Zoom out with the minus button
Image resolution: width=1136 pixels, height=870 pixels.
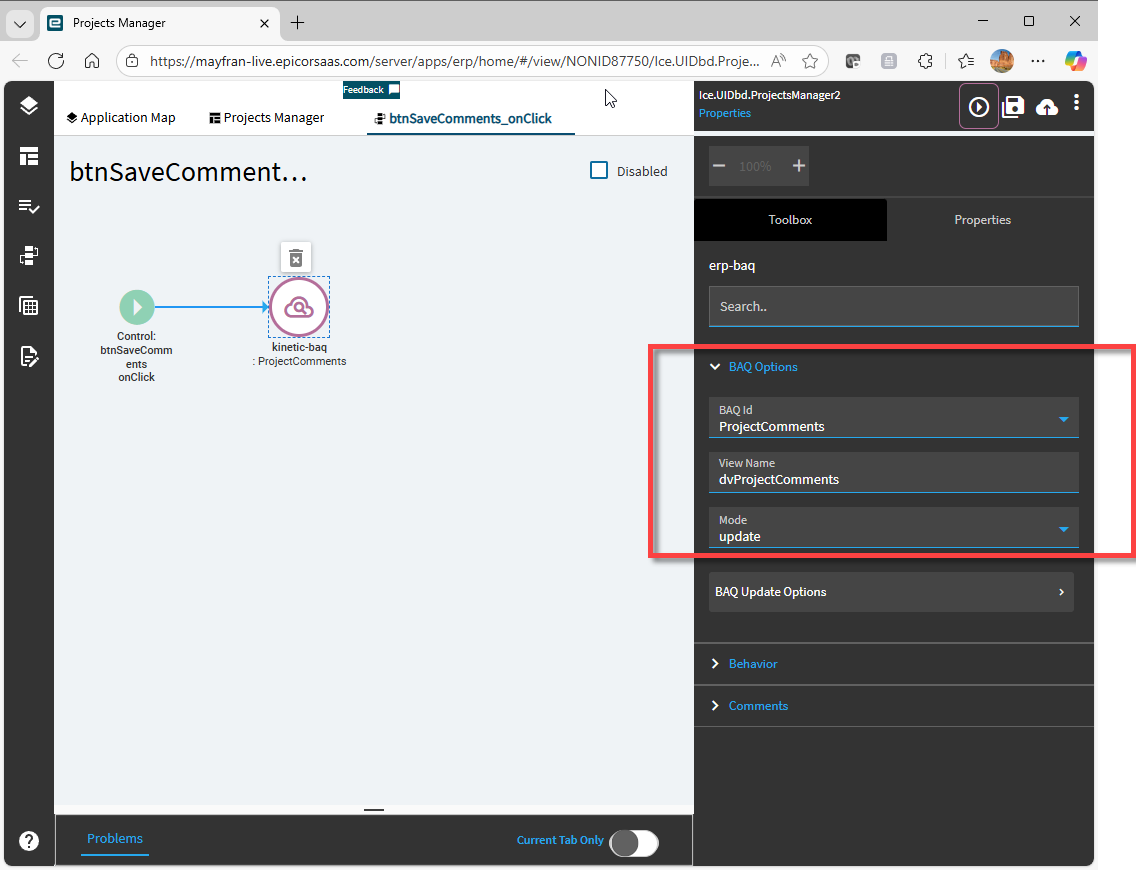[719, 166]
